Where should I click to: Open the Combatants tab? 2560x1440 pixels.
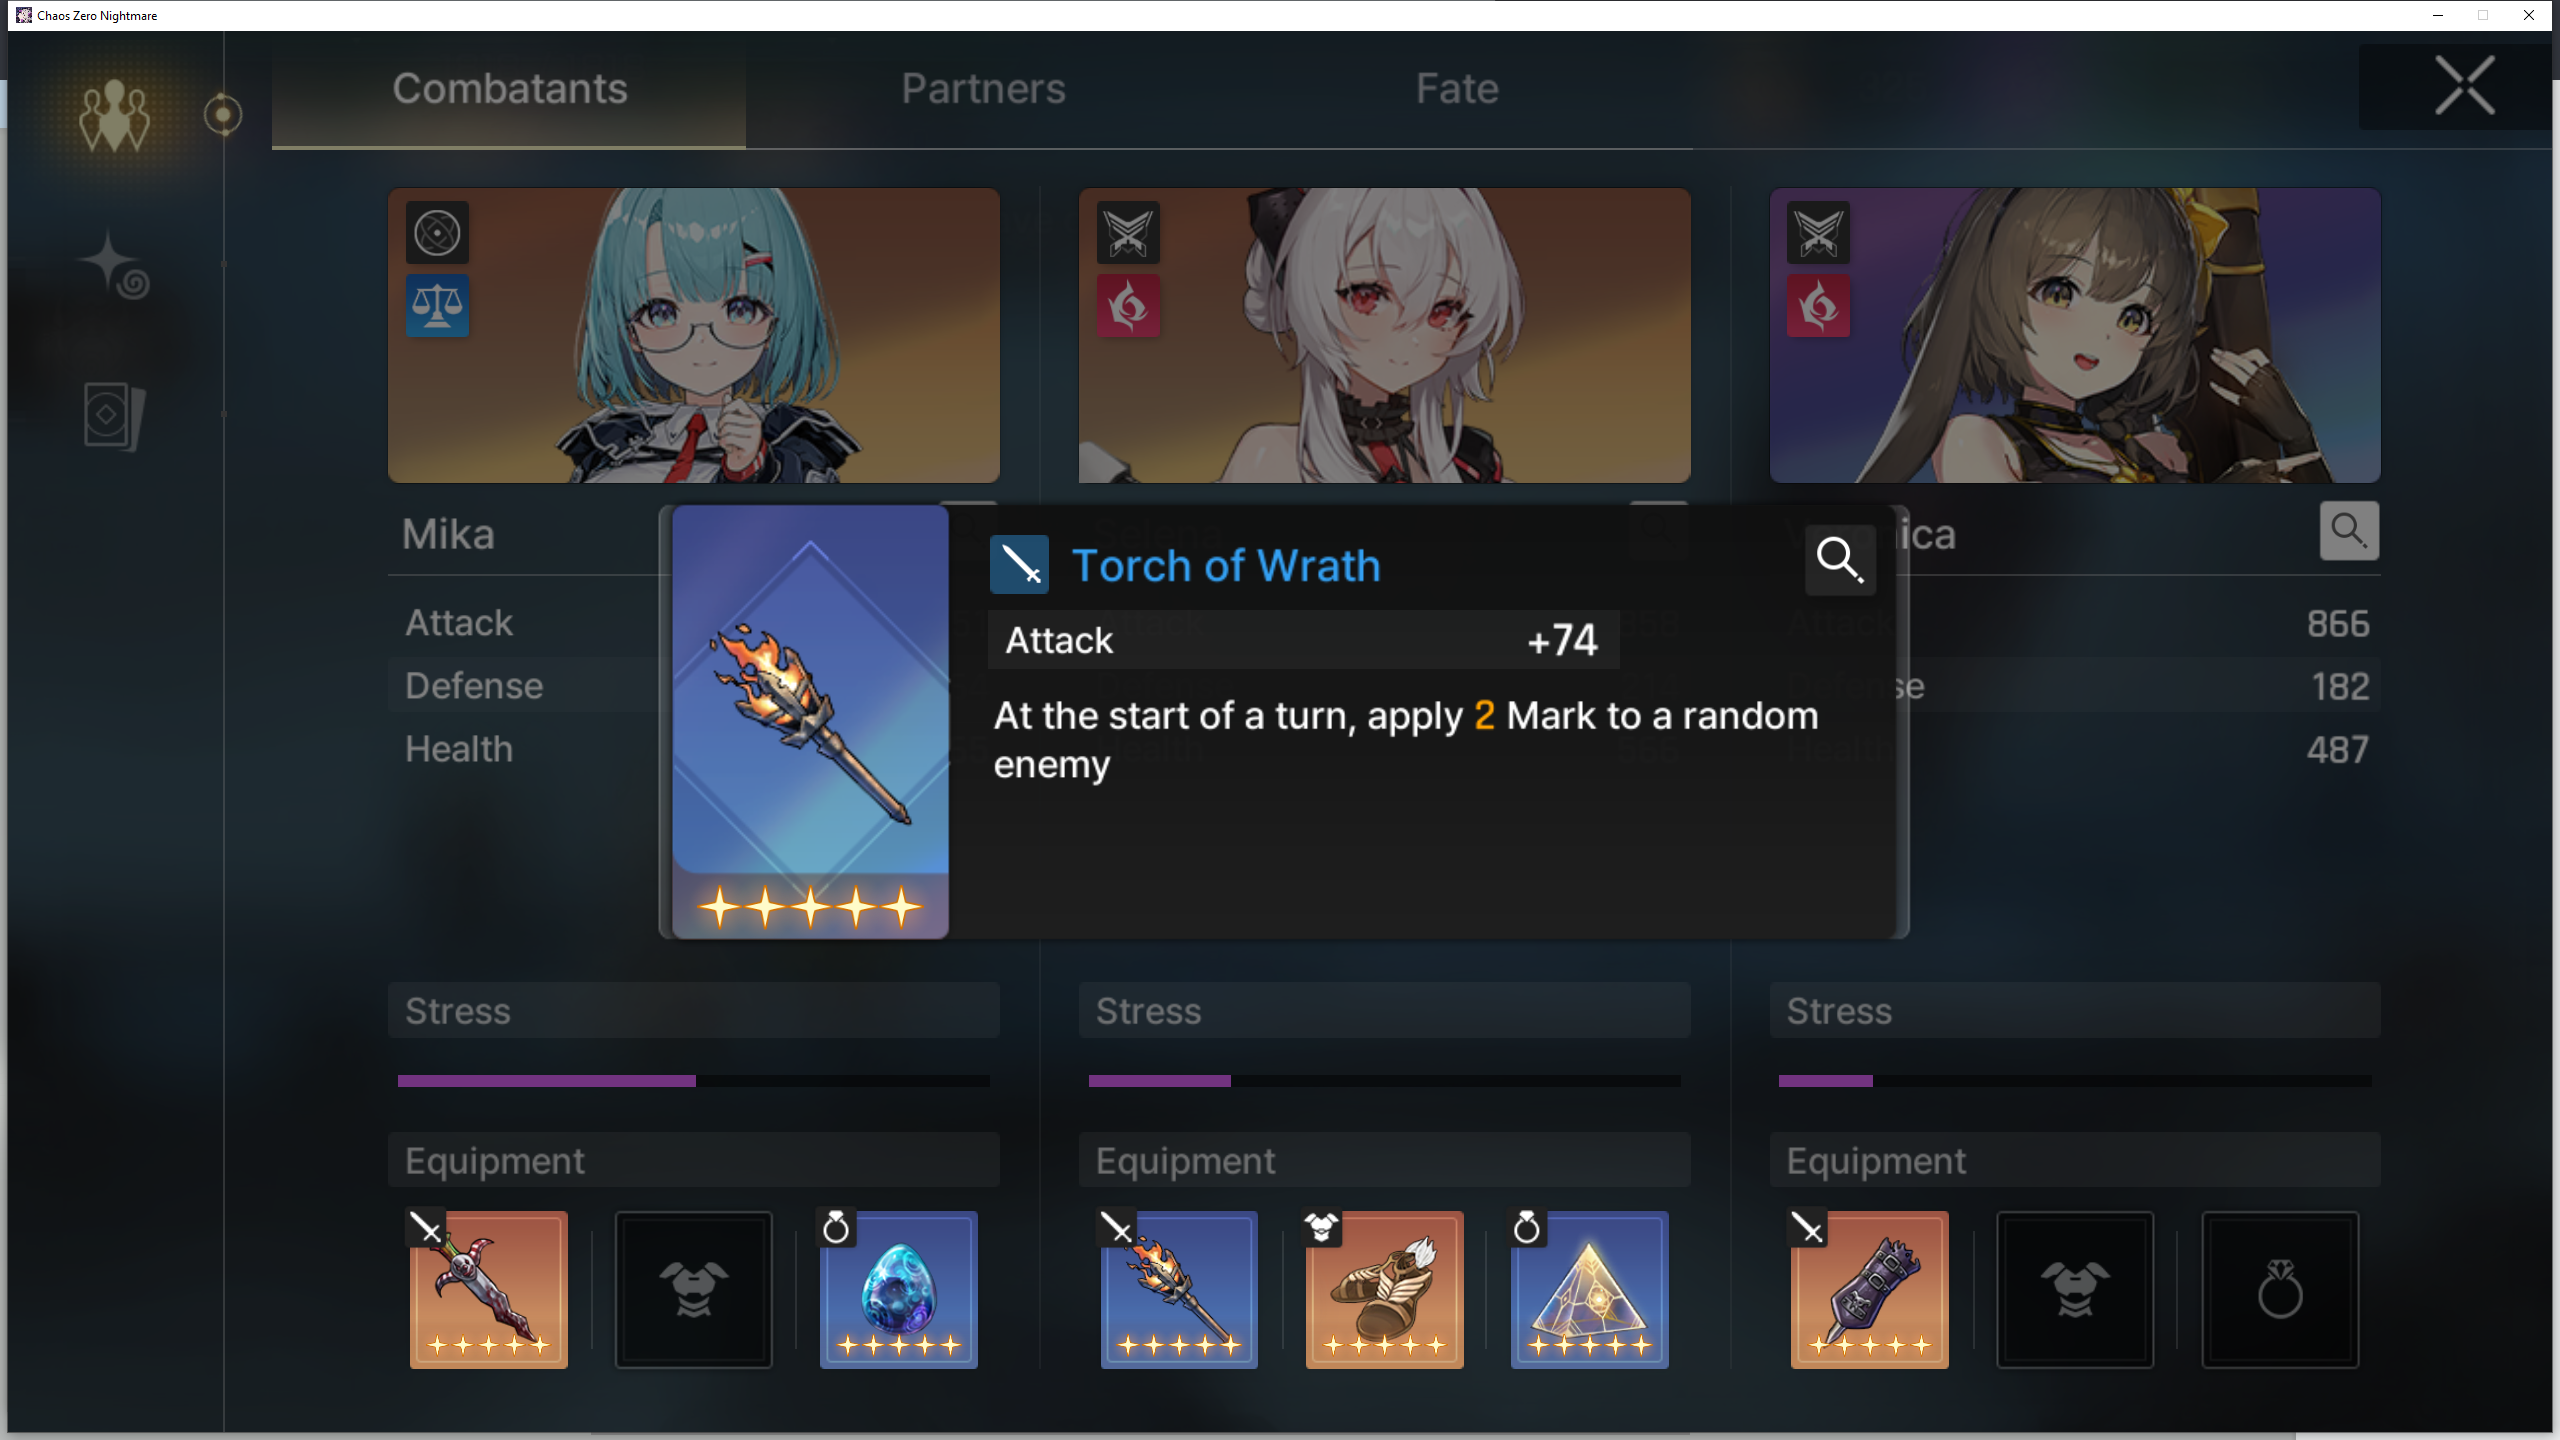tap(509, 89)
